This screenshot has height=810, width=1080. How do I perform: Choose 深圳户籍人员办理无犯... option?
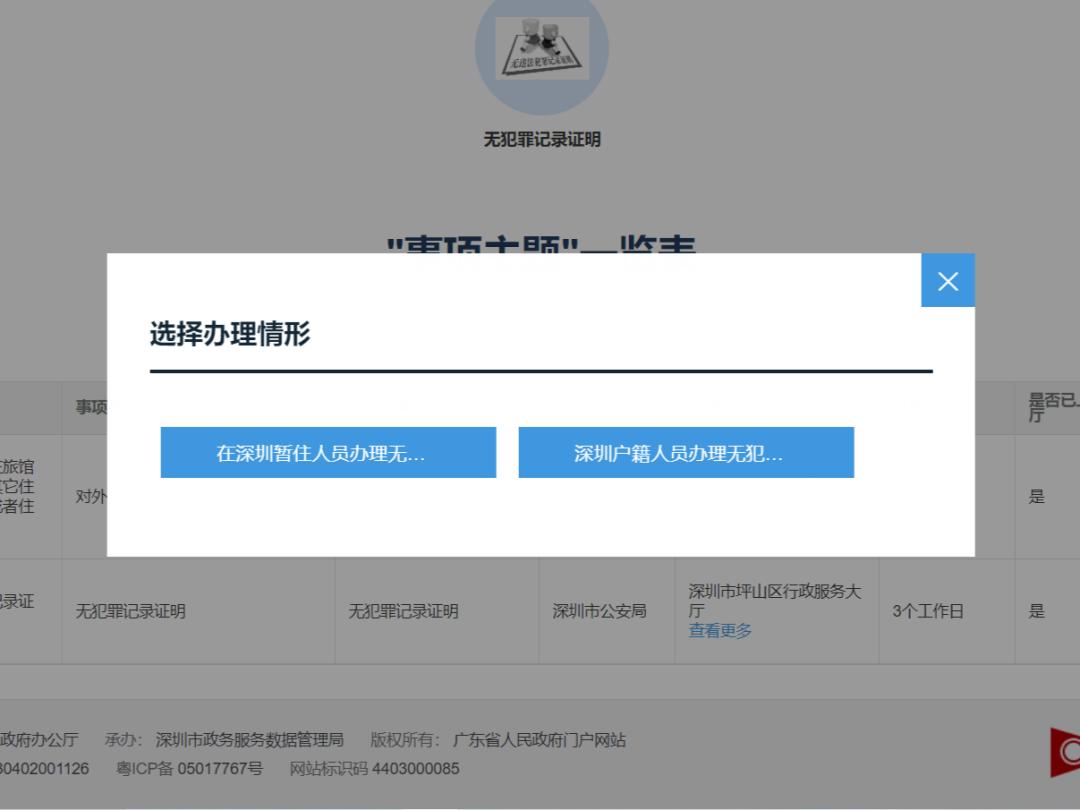tap(686, 453)
